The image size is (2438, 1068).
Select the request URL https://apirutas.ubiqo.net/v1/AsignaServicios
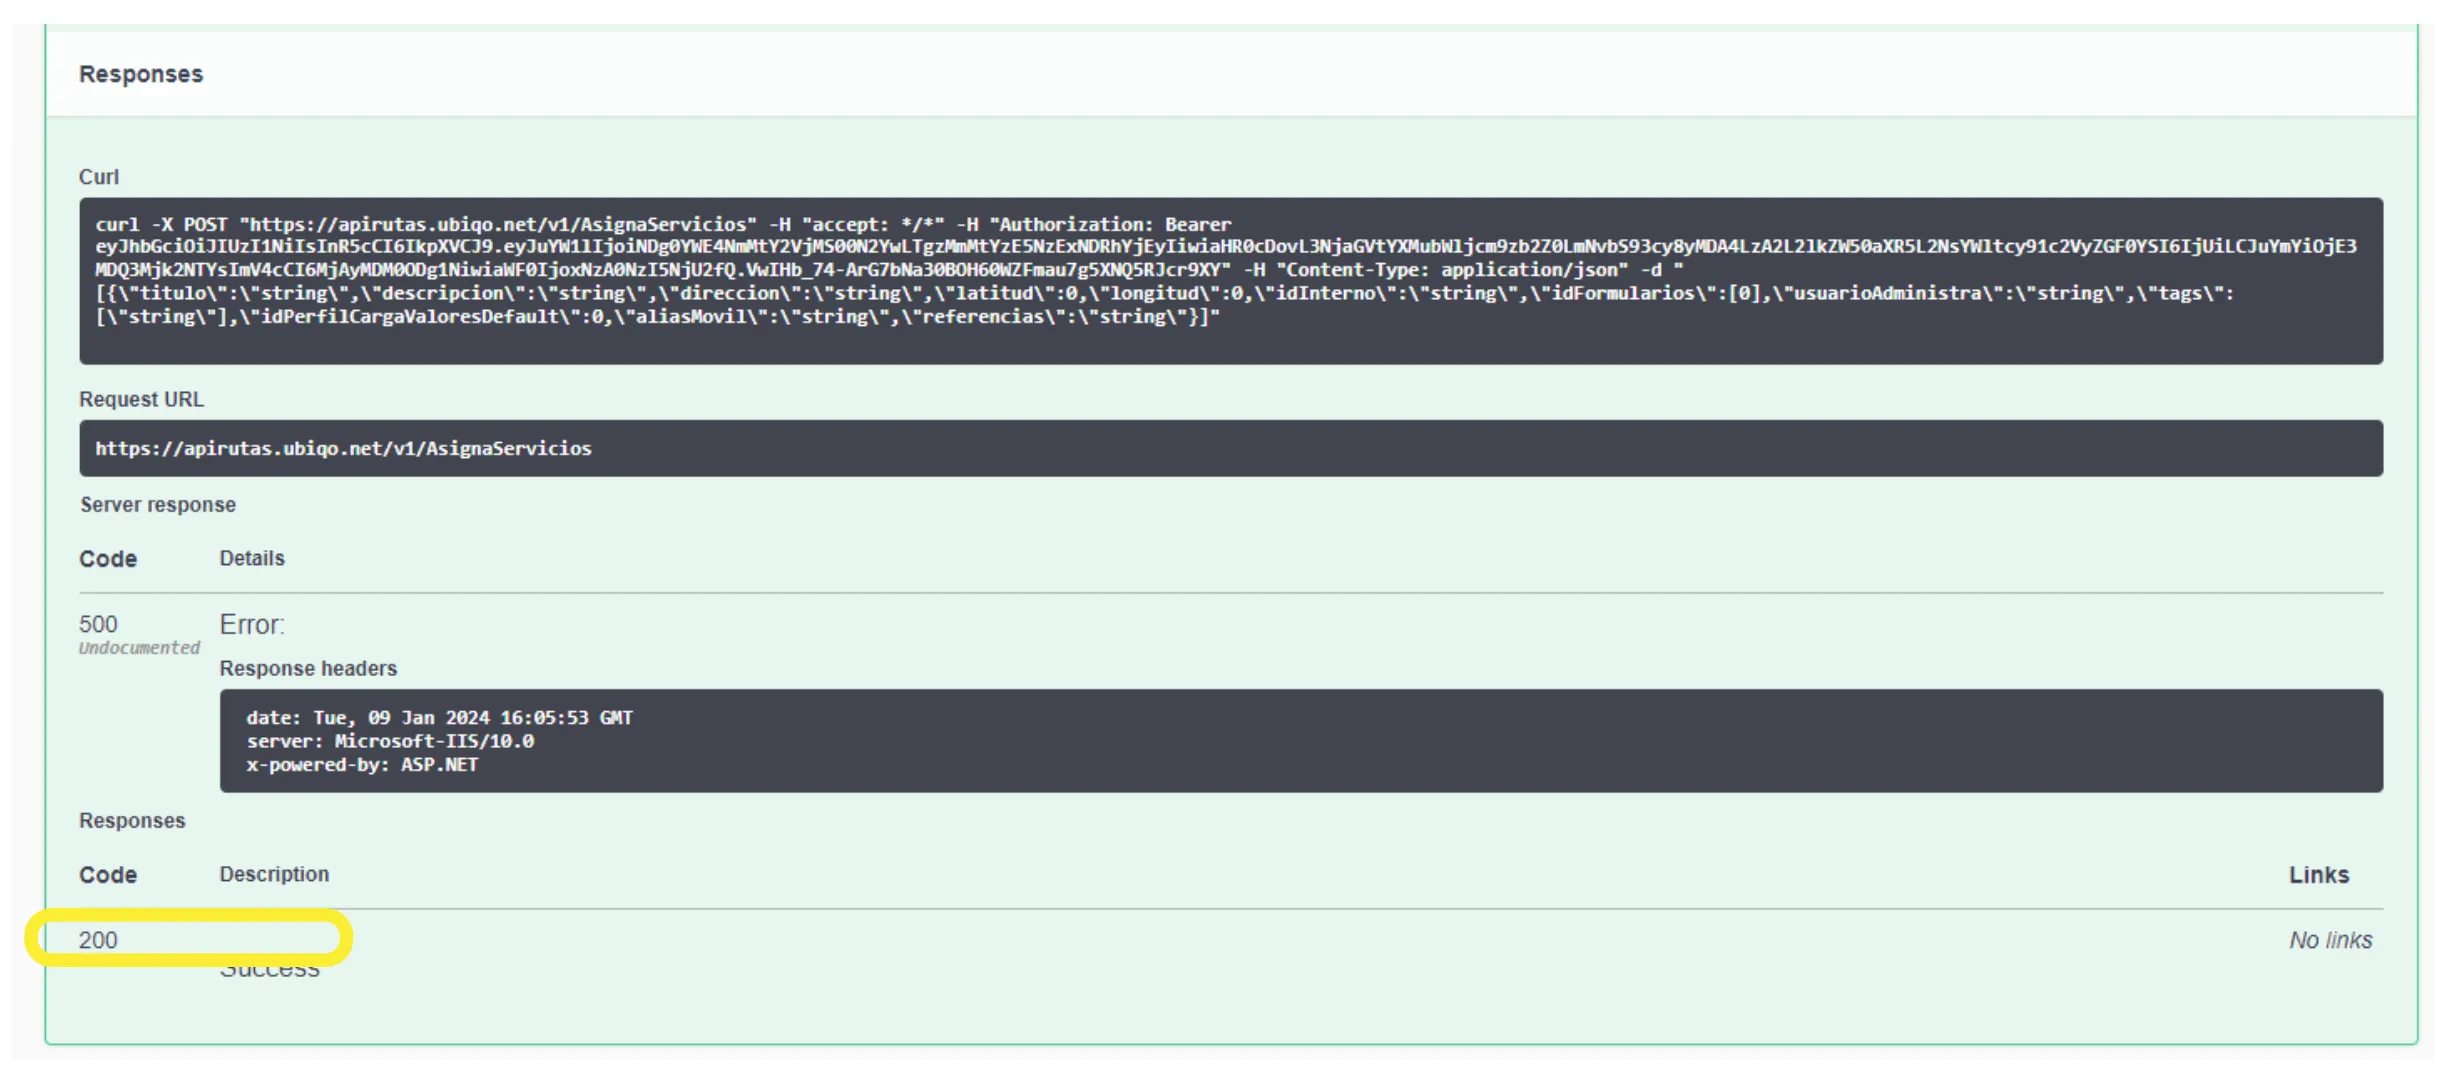343,448
